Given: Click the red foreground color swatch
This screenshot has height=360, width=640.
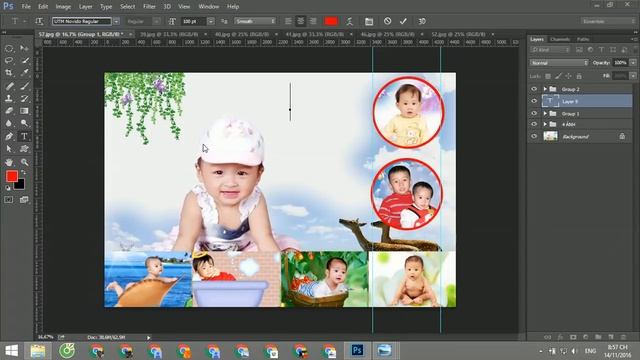Looking at the screenshot, I should coord(12,176).
